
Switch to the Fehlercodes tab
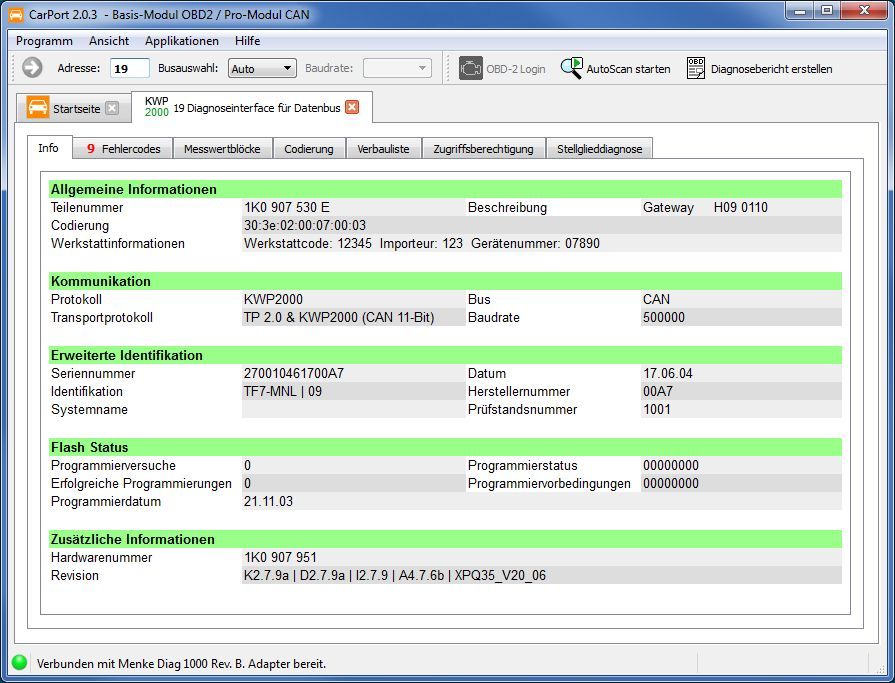123,149
